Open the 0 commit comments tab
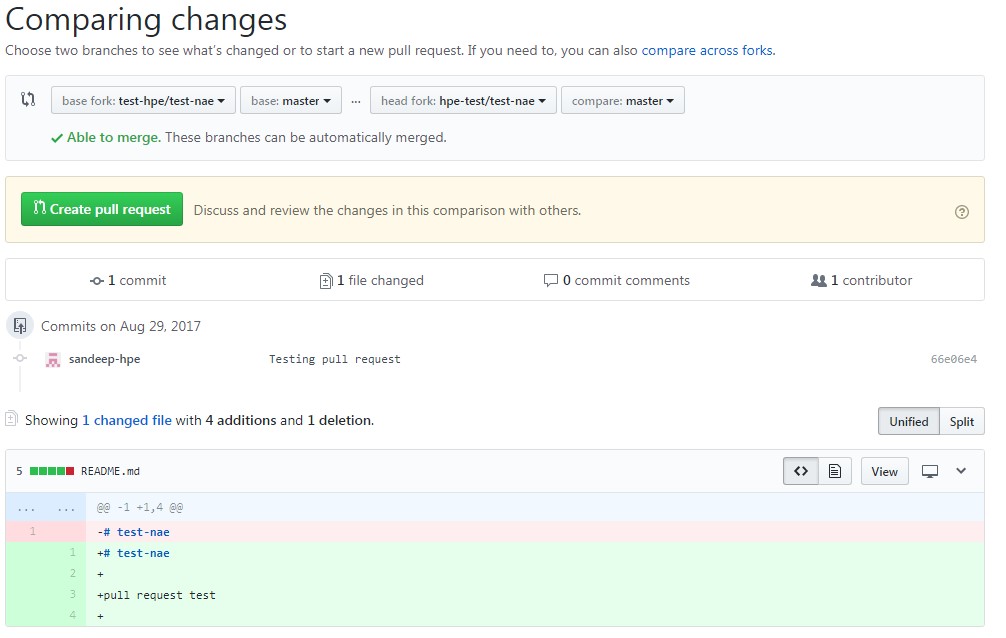 click(x=617, y=280)
